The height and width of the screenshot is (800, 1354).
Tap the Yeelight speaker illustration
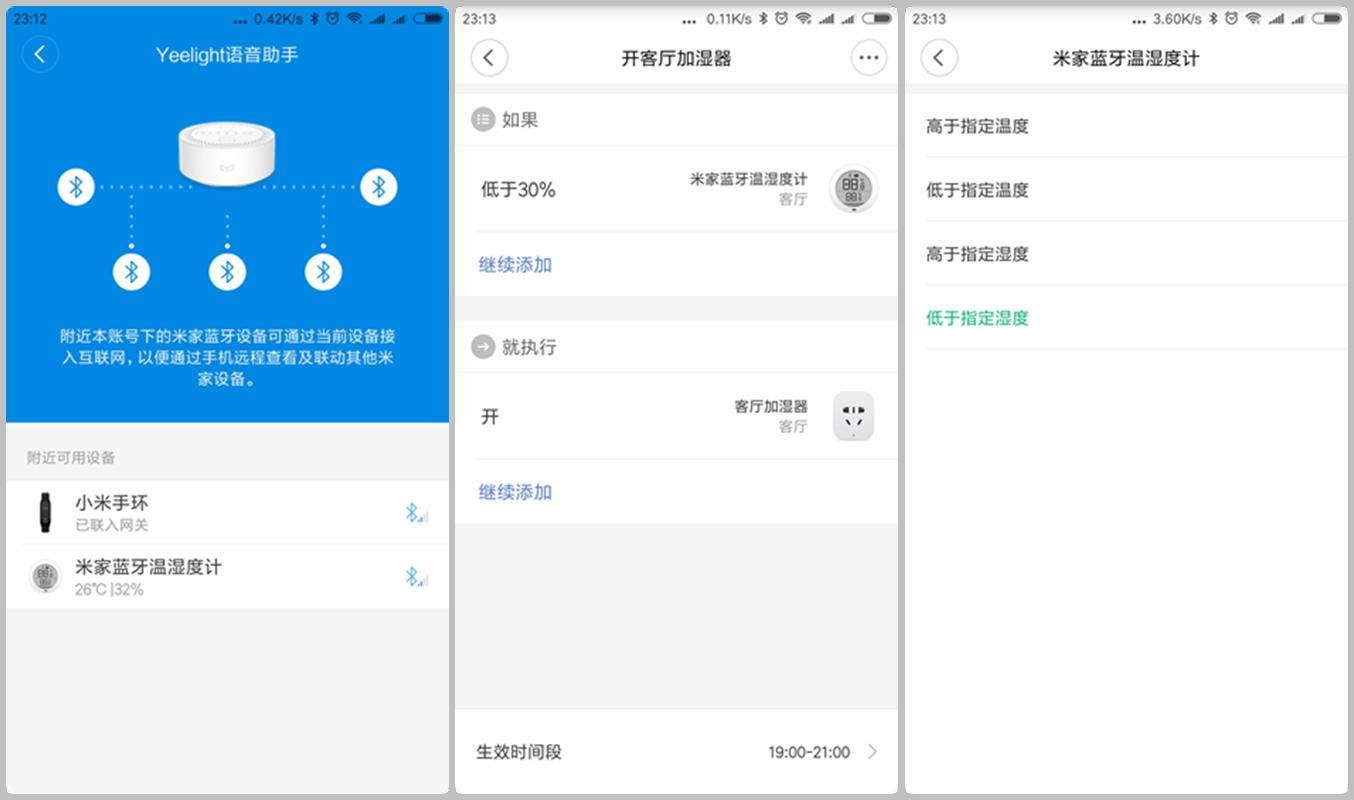click(x=227, y=156)
